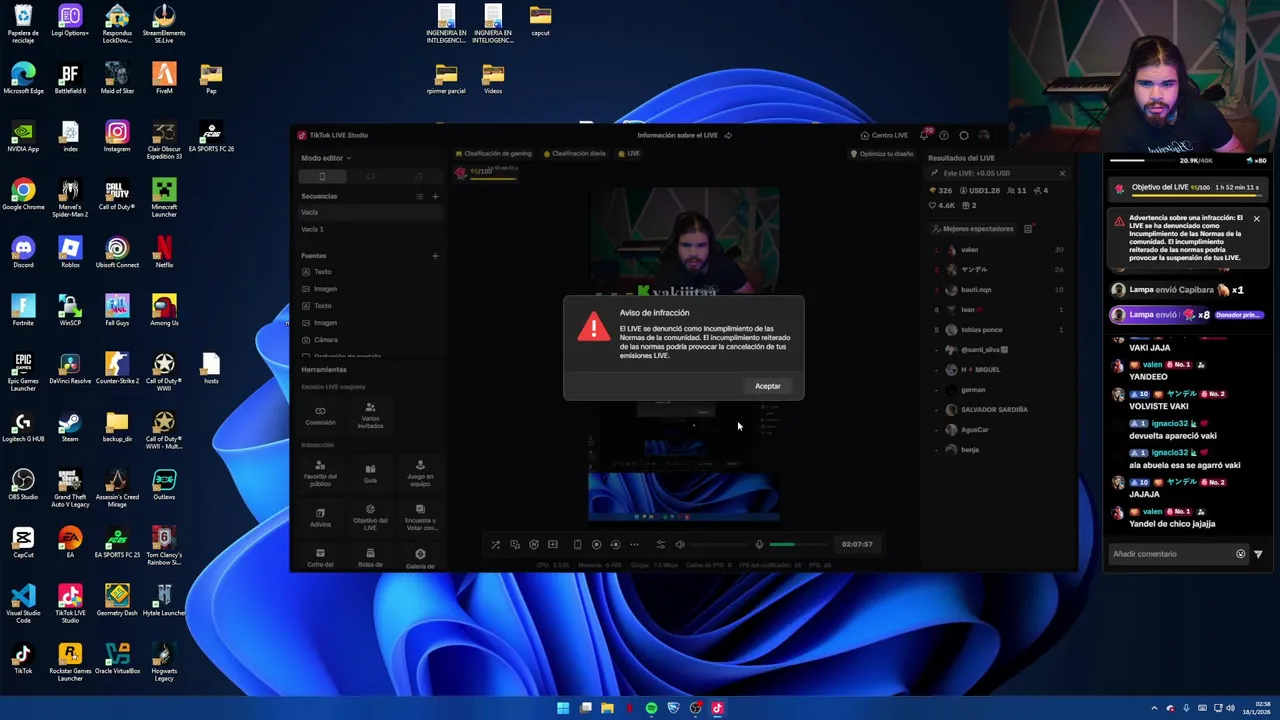The image size is (1280, 720).
Task: Click the record button in bottom toolbar
Action: pyautogui.click(x=596, y=545)
